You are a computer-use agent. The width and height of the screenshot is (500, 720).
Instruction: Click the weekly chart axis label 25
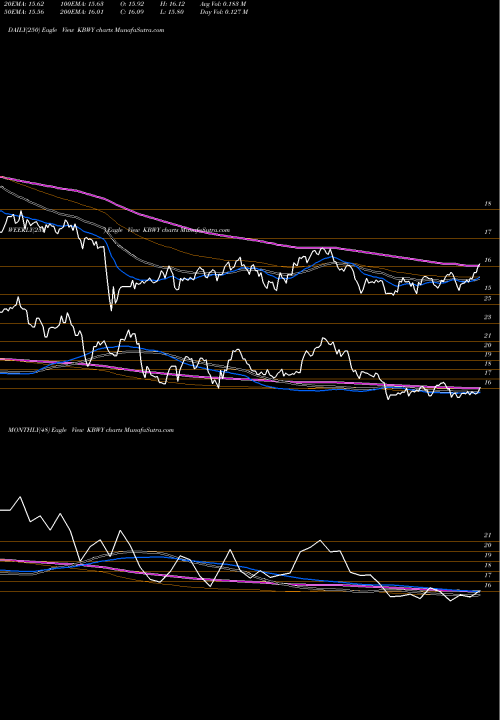tap(488, 298)
